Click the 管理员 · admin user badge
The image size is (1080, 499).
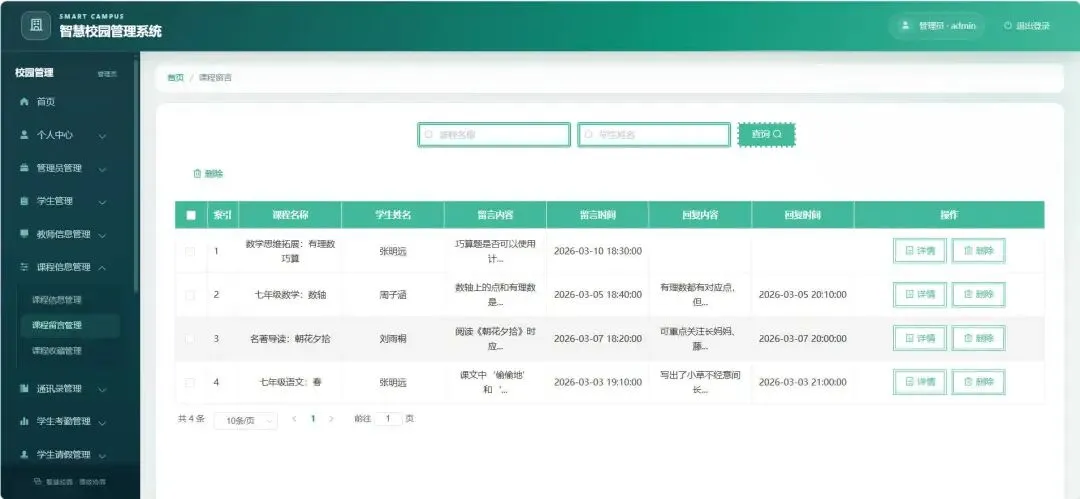939,26
